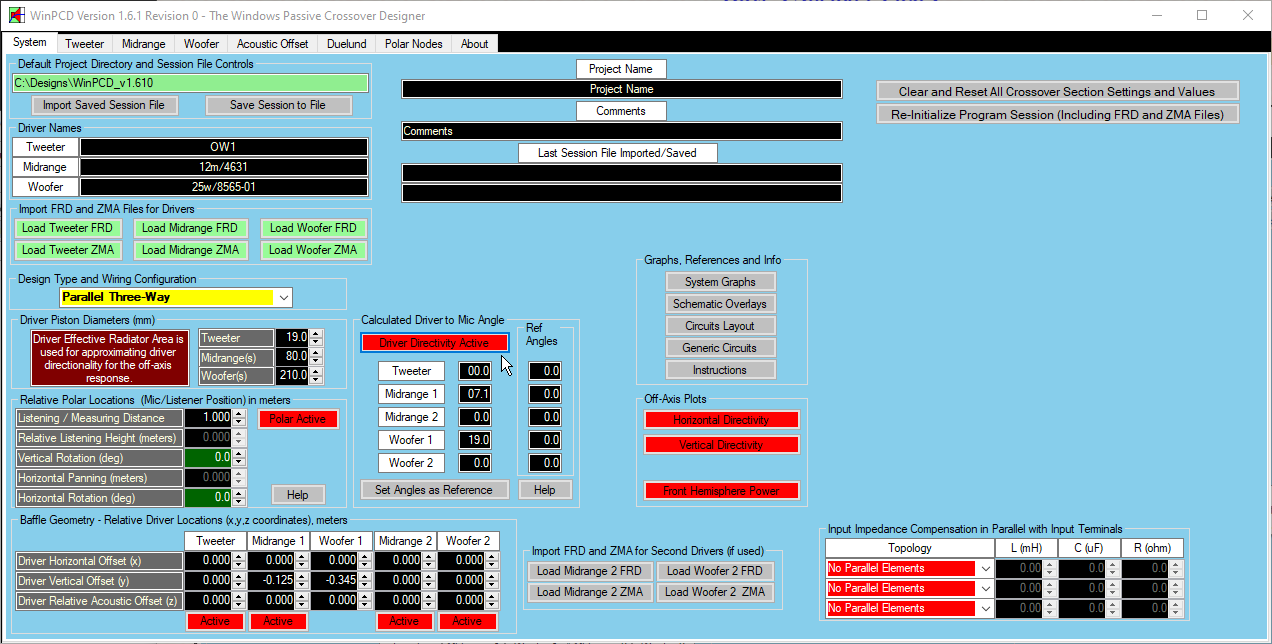Open System Graphs
The width and height of the screenshot is (1272, 644).
720,282
